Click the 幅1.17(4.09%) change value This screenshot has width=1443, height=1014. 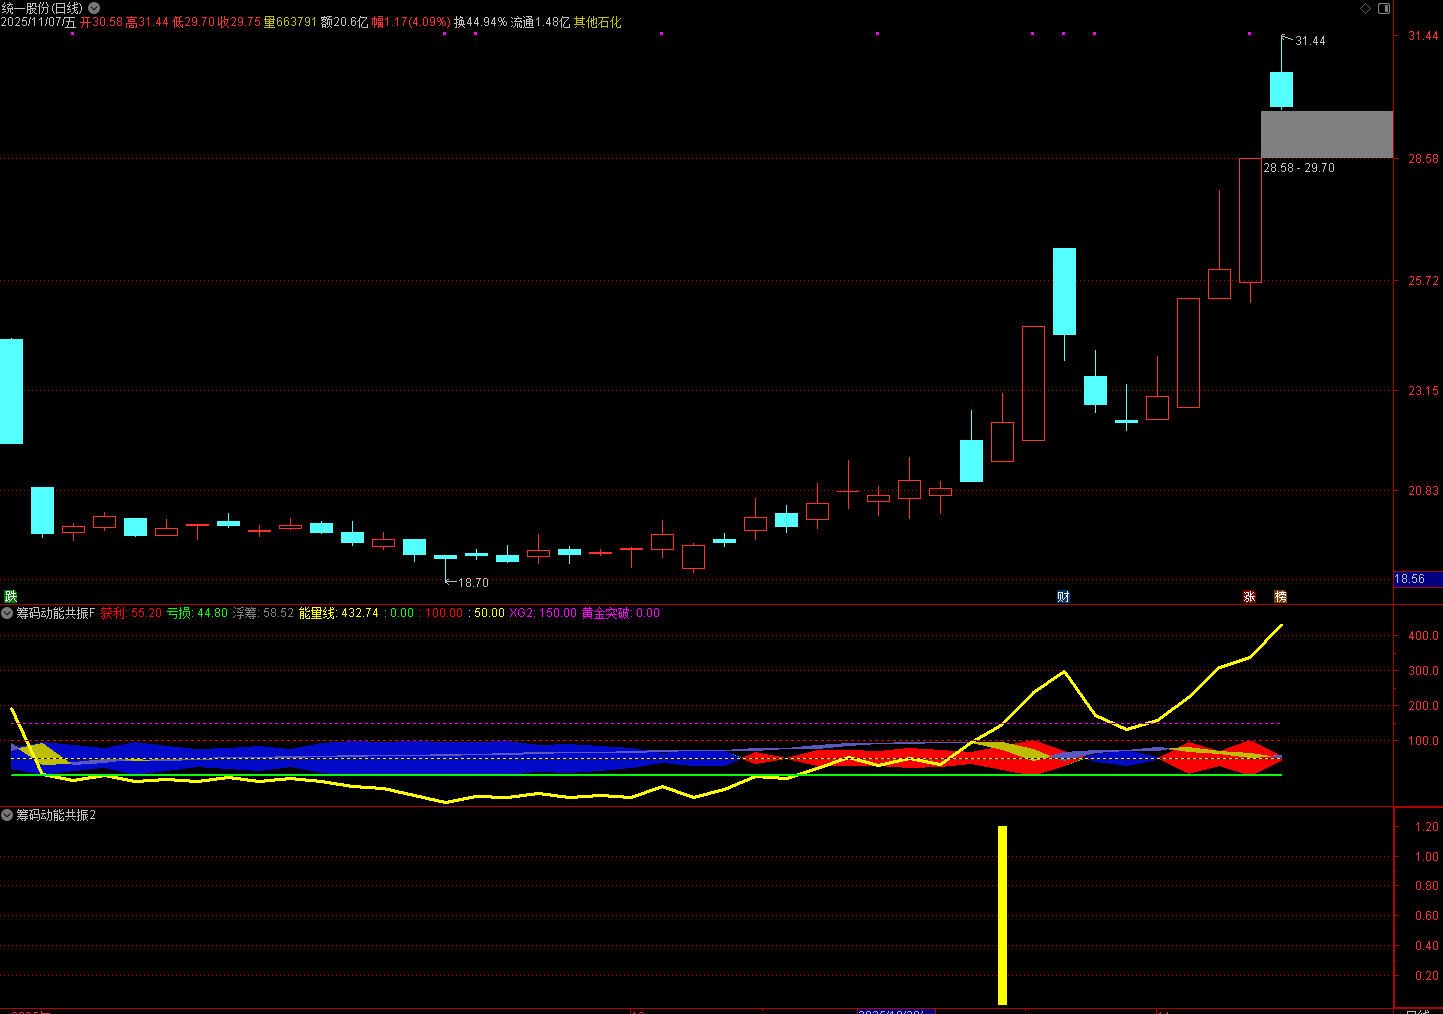tap(411, 22)
